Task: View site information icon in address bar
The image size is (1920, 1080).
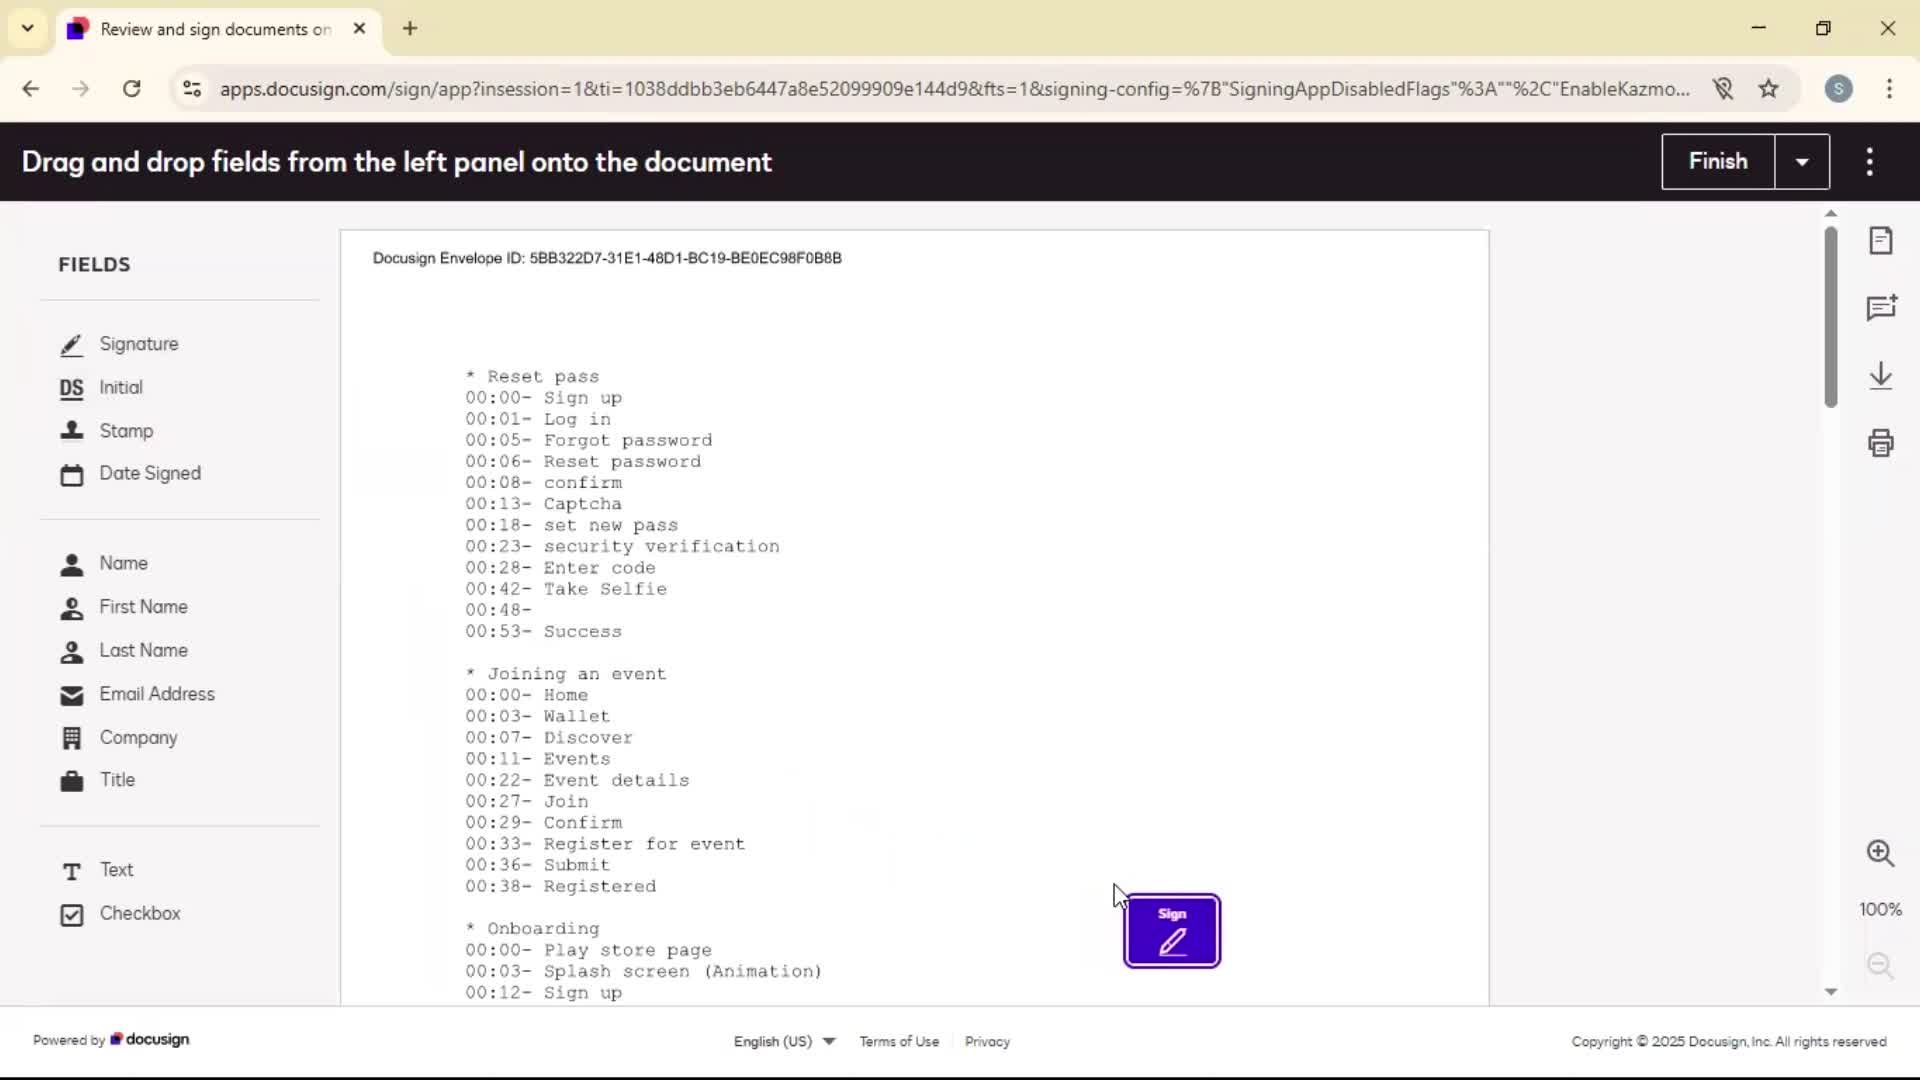Action: 192,89
